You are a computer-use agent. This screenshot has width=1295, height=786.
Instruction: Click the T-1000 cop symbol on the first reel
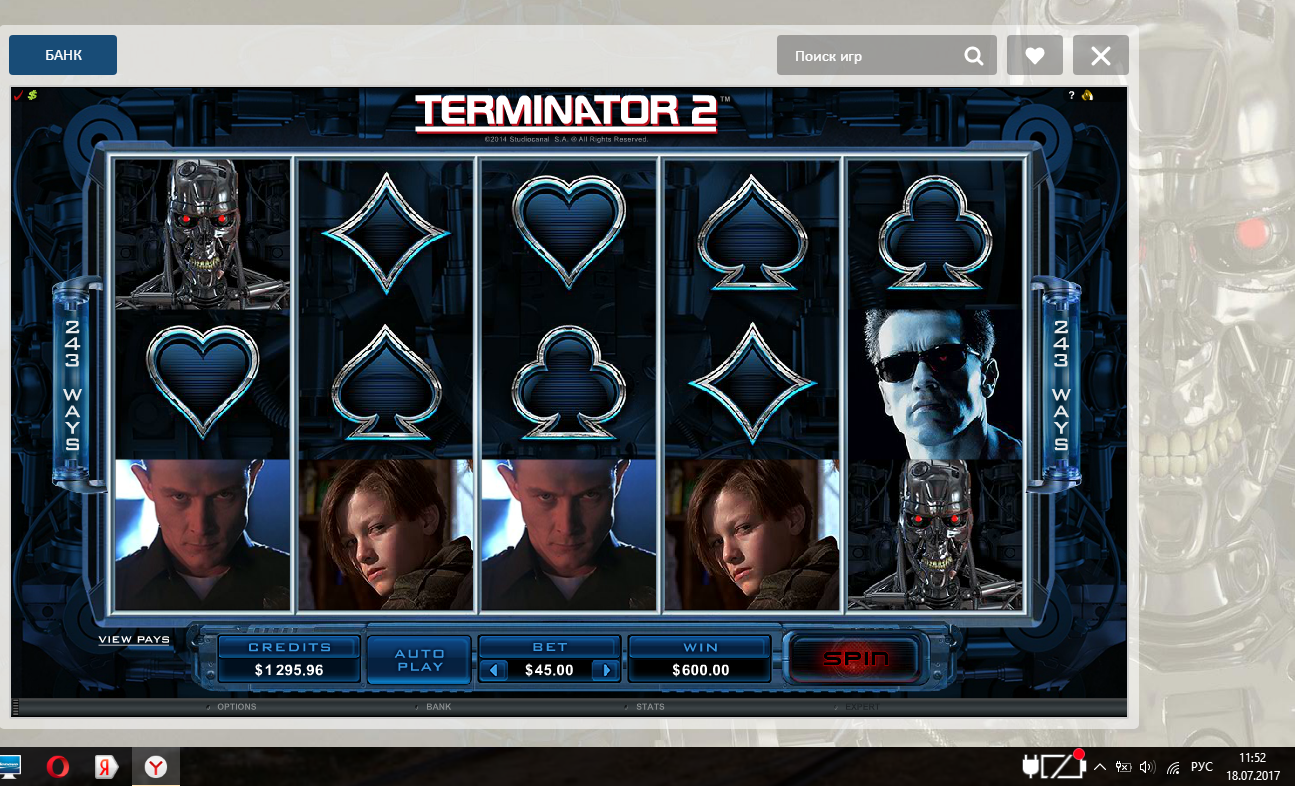tap(202, 534)
